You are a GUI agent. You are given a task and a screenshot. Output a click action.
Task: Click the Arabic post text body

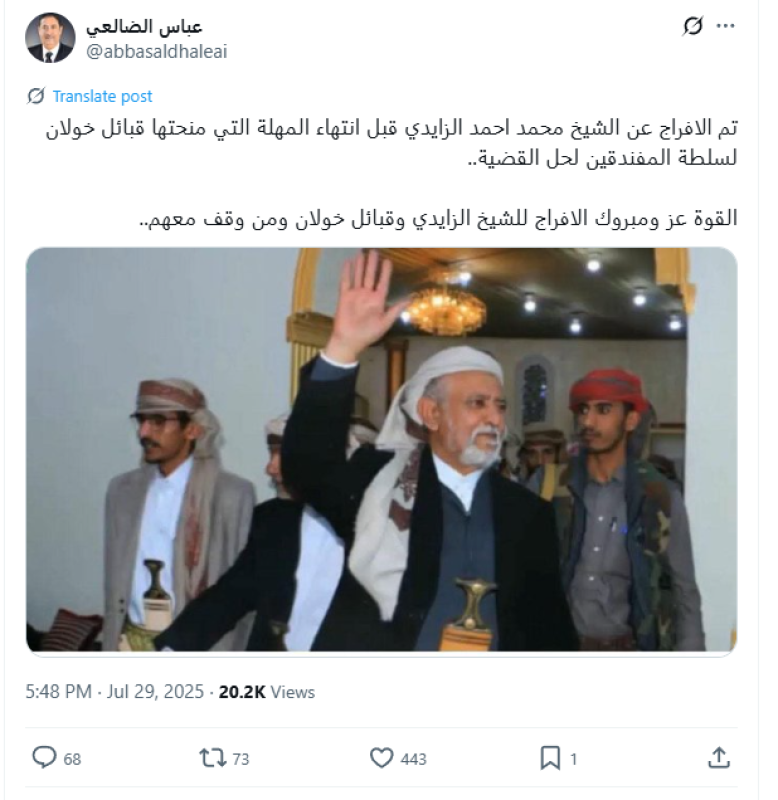[391, 173]
